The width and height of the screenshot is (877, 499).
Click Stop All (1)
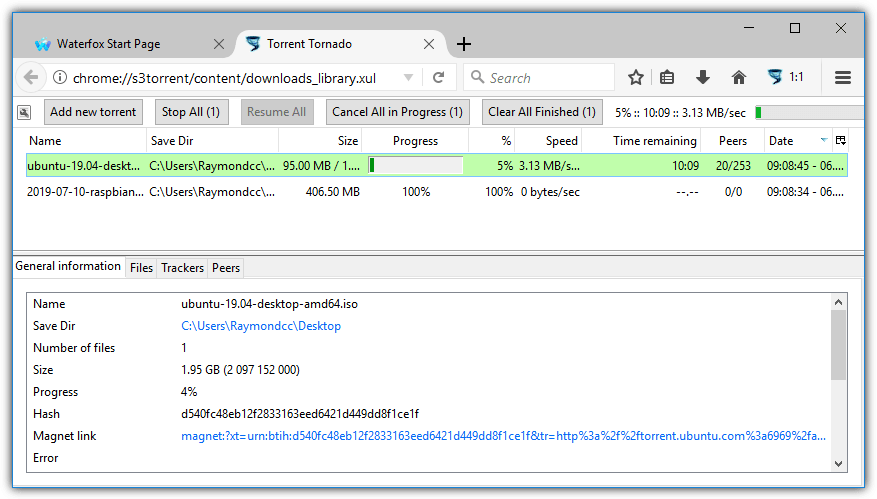click(191, 112)
